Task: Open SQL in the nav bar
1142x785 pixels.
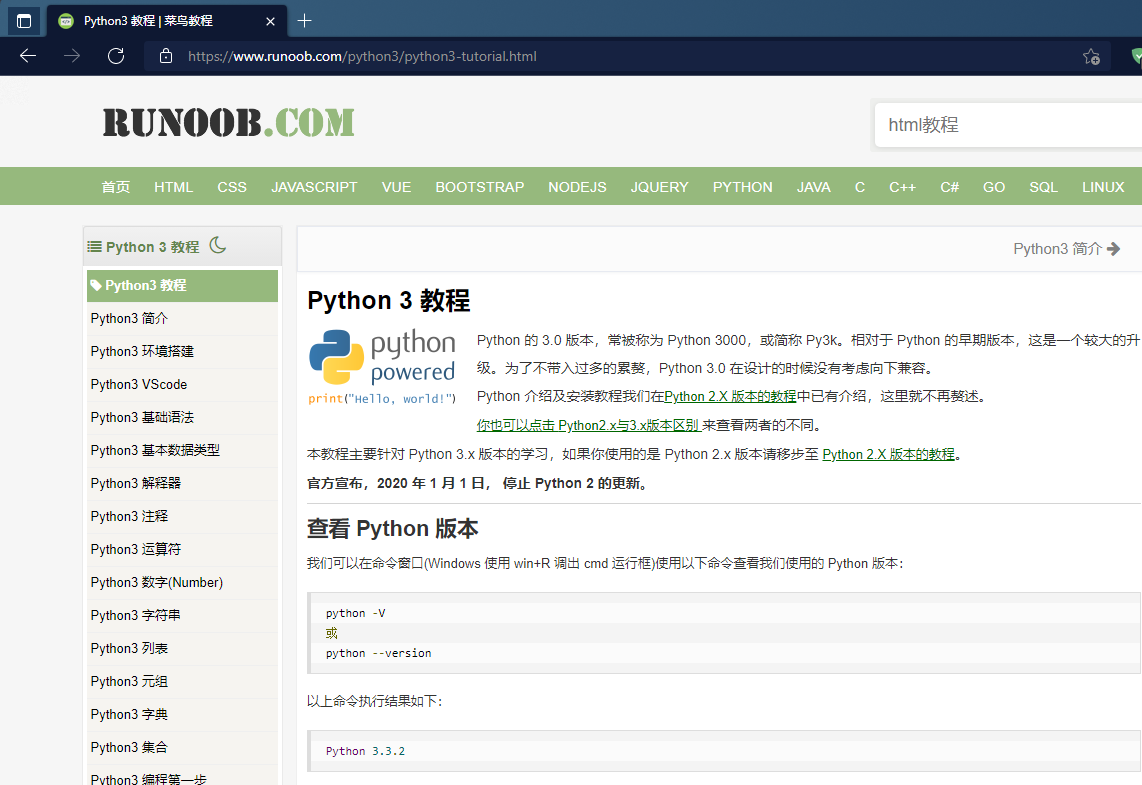Action: (1043, 187)
